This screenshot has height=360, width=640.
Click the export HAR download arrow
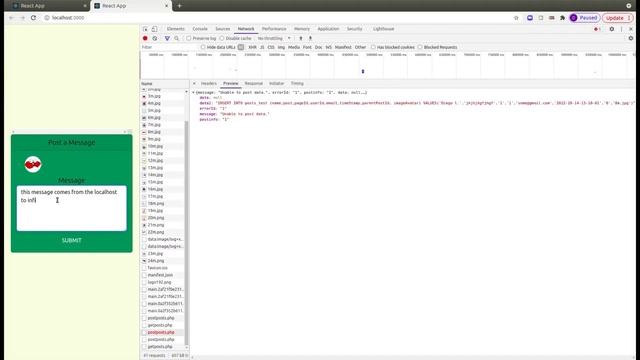pyautogui.click(x=310, y=38)
